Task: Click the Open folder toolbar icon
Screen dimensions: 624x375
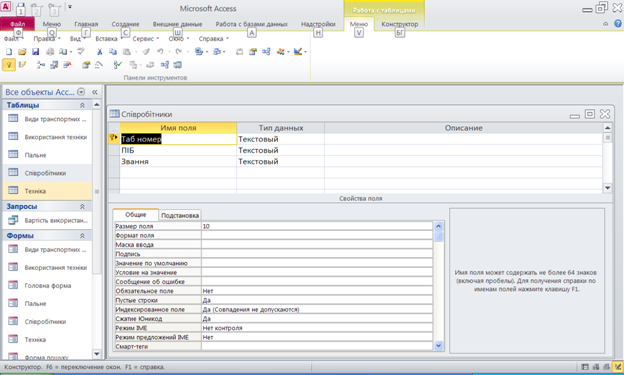Action: pos(22,52)
